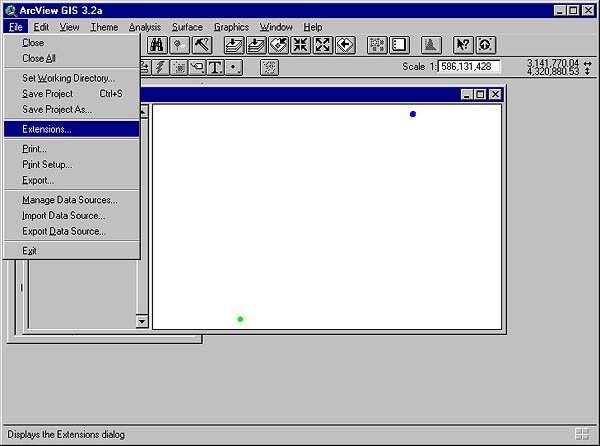Choose Manage Data Sources...
Viewport: 600px width, 446px height.
[x=72, y=200]
